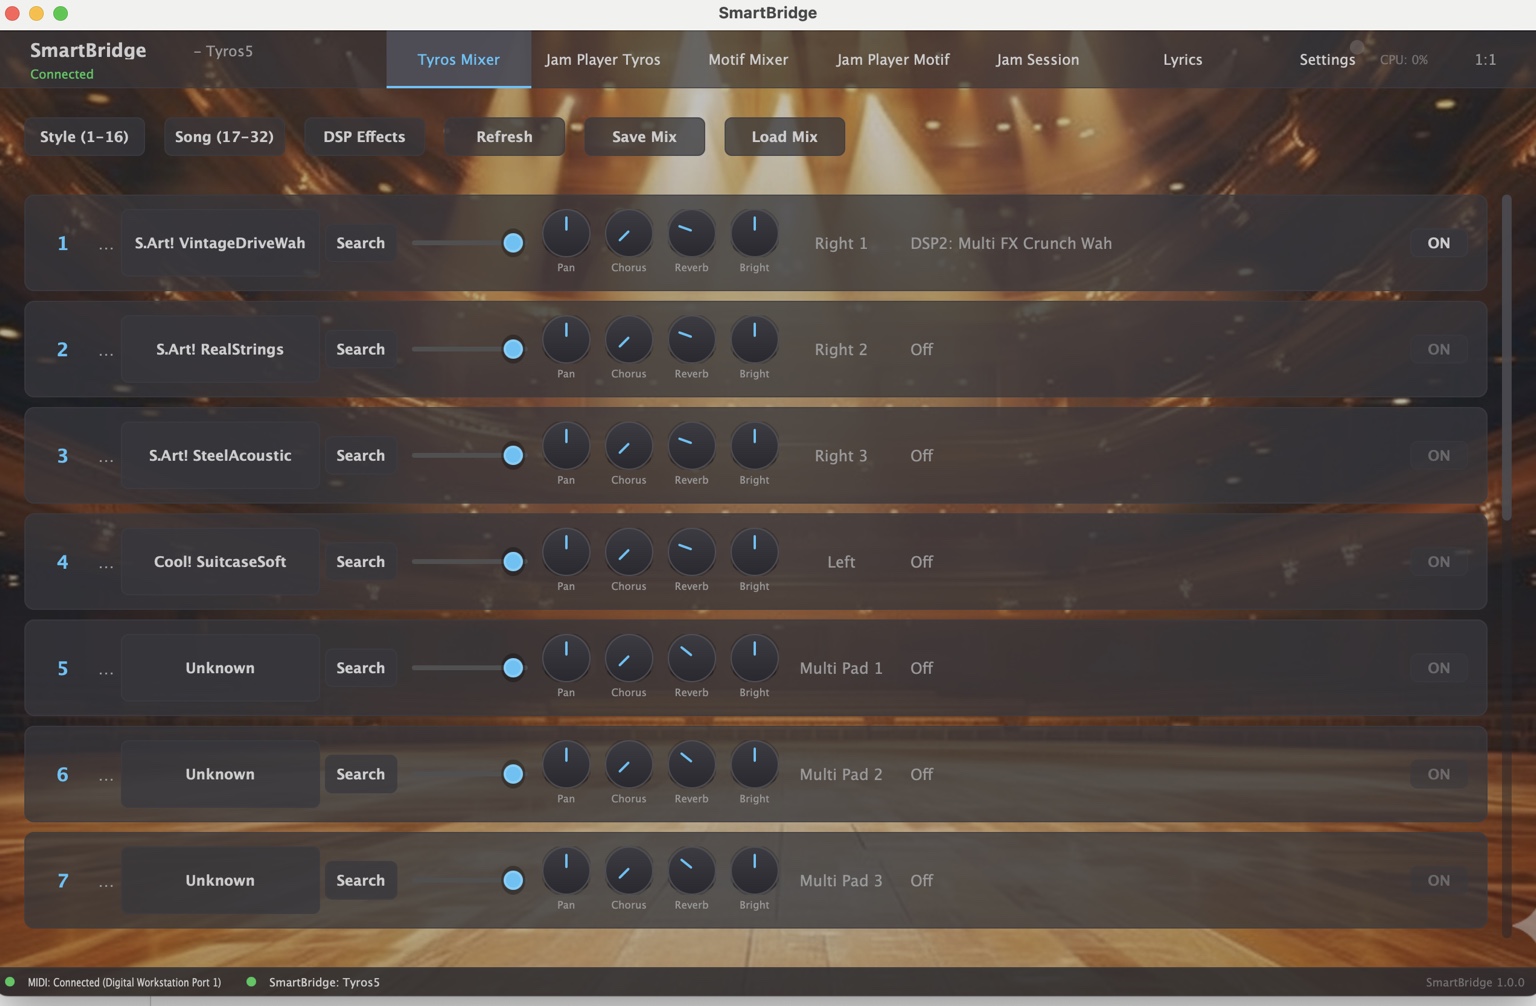Open the ellipsis menu on channel 2
1536x1006 pixels.
tap(106, 350)
